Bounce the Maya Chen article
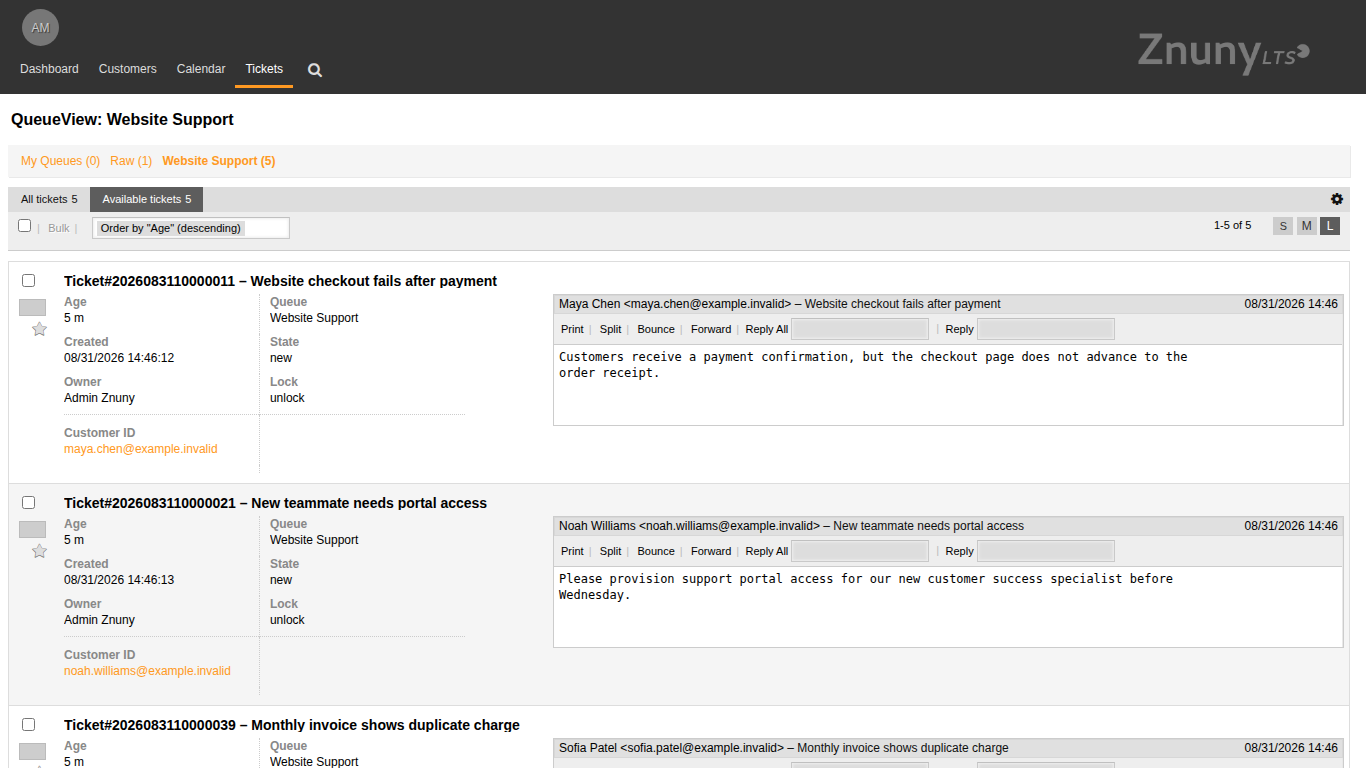1366x768 pixels. pos(656,329)
